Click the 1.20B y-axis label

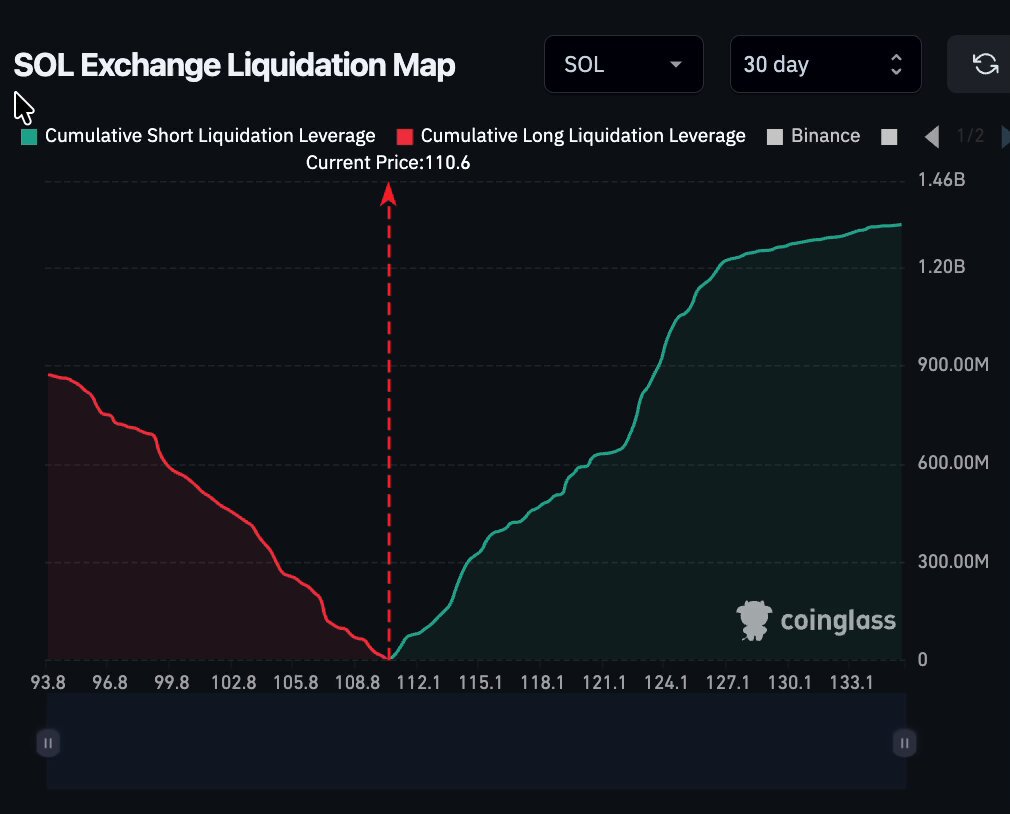coord(941,267)
